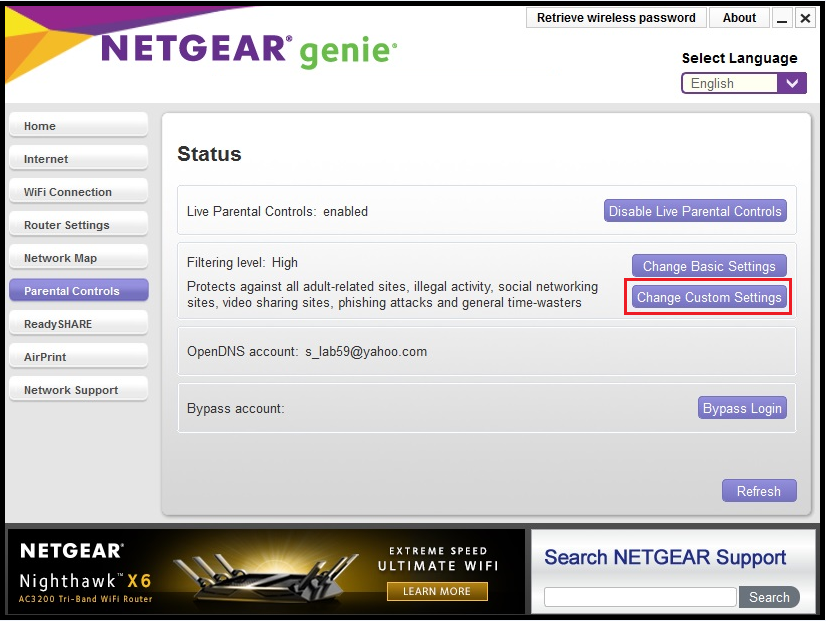This screenshot has height=621, width=826.
Task: Click Retrieve wireless password button
Action: 616,18
